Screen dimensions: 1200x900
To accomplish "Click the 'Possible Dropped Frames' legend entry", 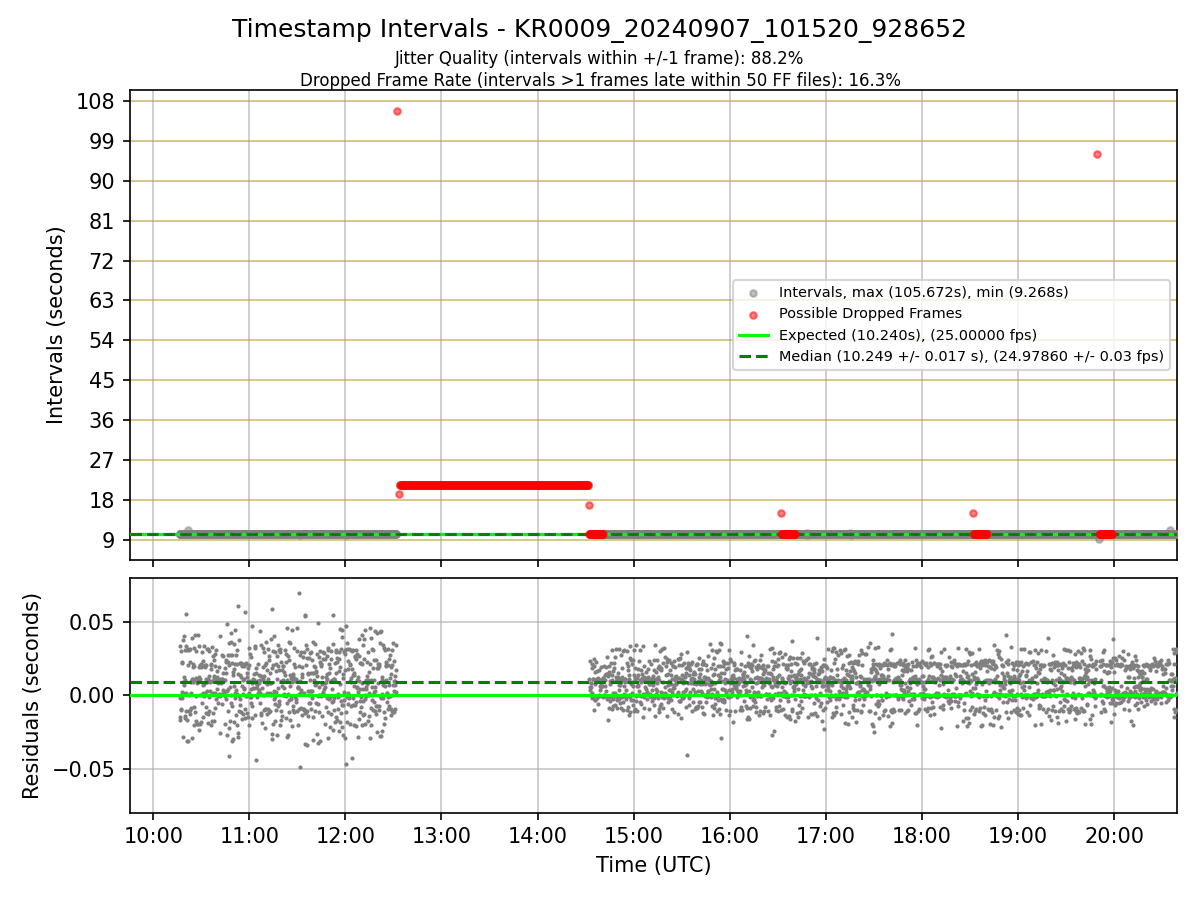I will [x=870, y=313].
